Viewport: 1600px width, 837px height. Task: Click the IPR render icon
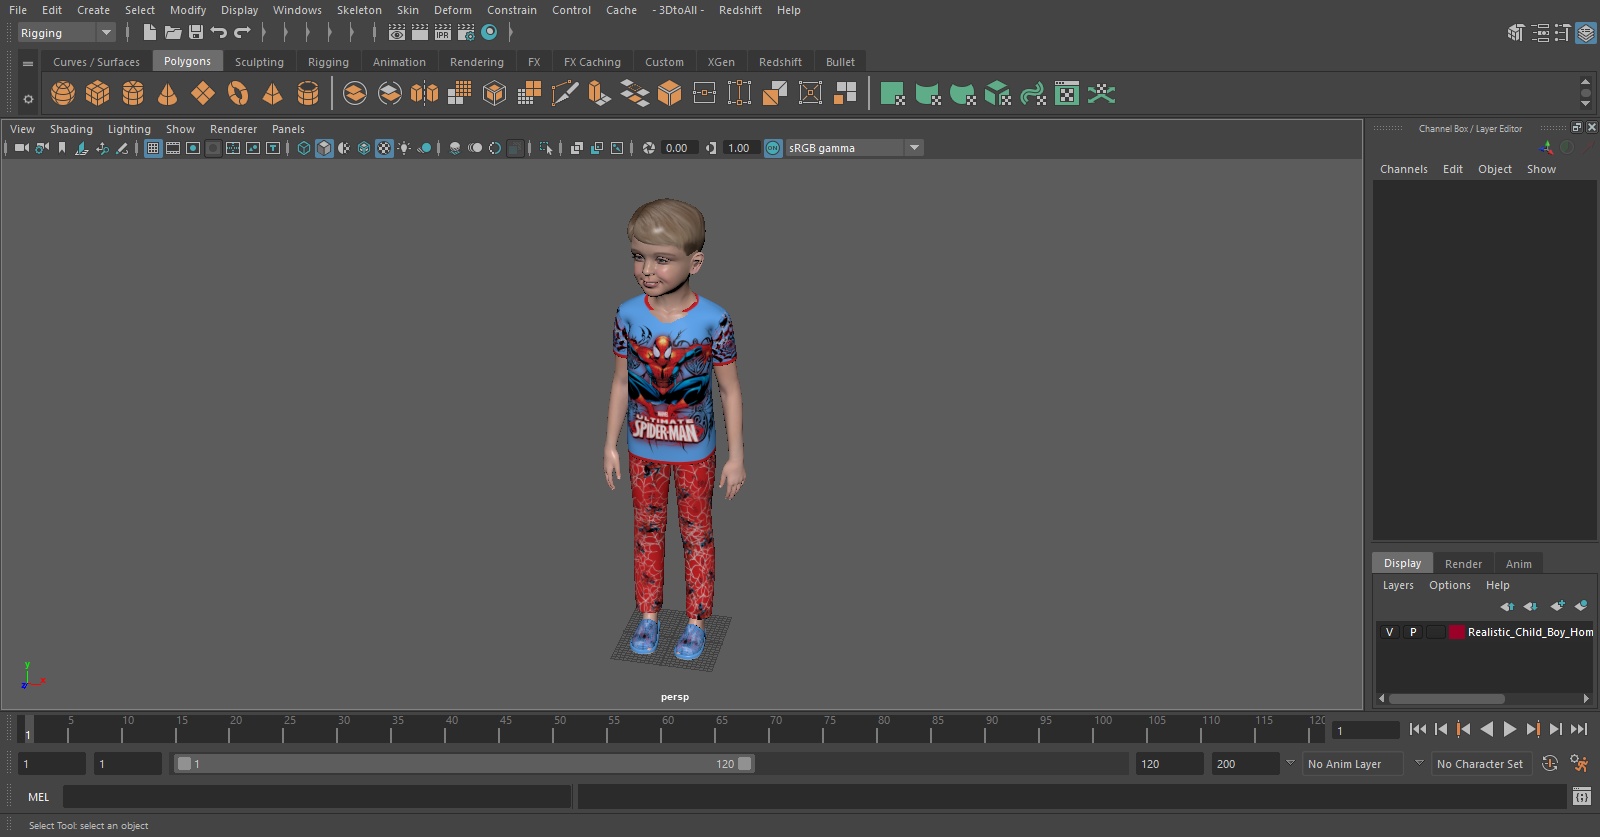(x=443, y=33)
